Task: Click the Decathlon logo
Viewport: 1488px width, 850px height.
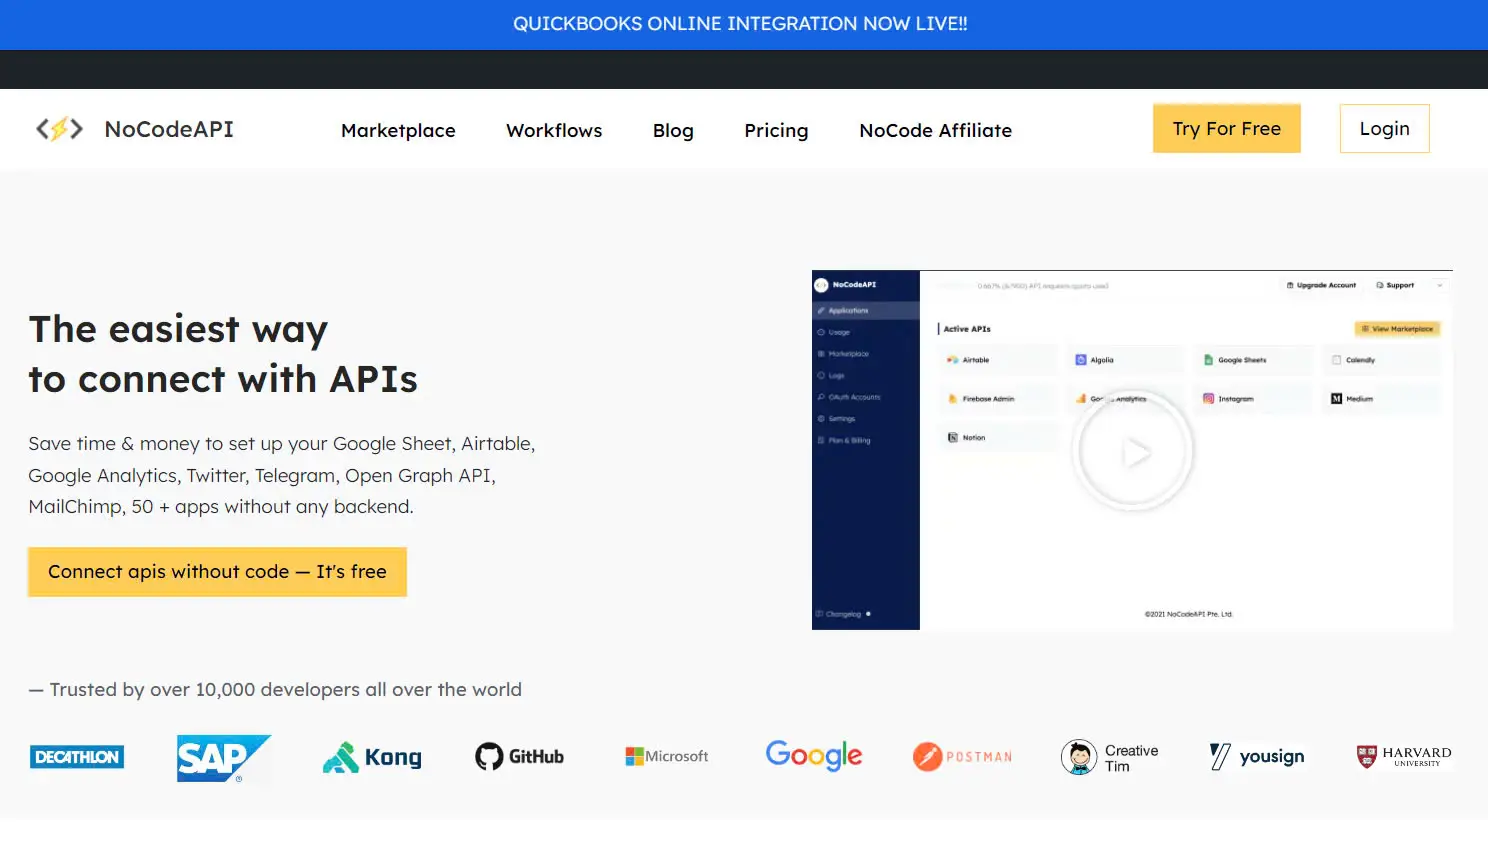Action: click(x=77, y=757)
